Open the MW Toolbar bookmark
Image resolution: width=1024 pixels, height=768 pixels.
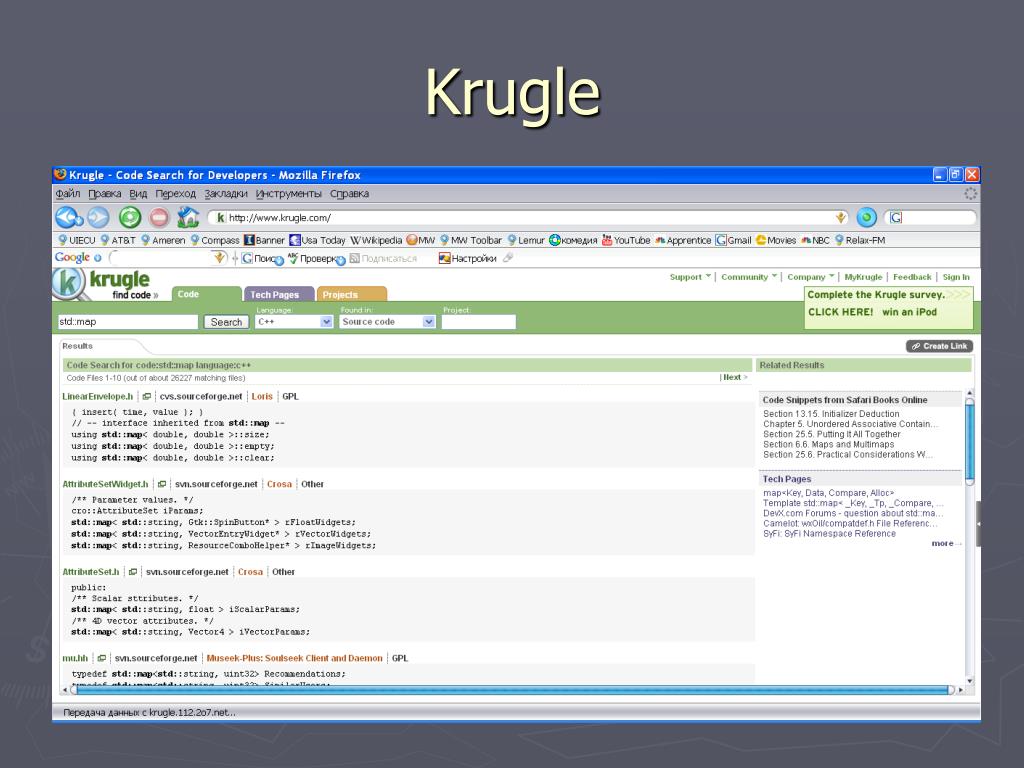pyautogui.click(x=470, y=240)
